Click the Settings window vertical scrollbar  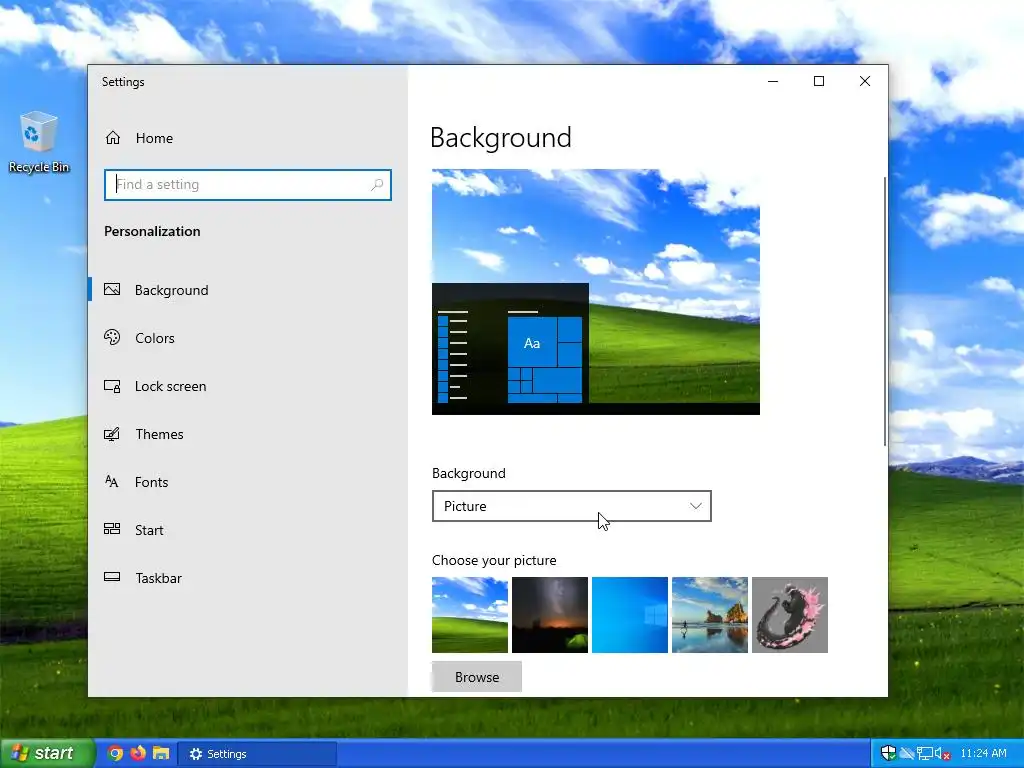coord(885,312)
